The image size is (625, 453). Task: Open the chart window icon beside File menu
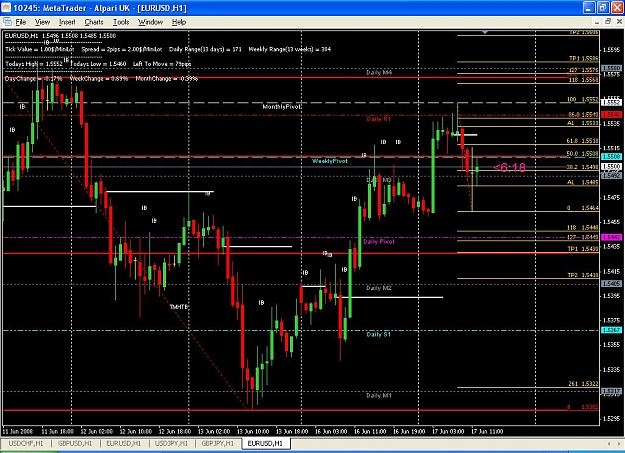click(7, 22)
